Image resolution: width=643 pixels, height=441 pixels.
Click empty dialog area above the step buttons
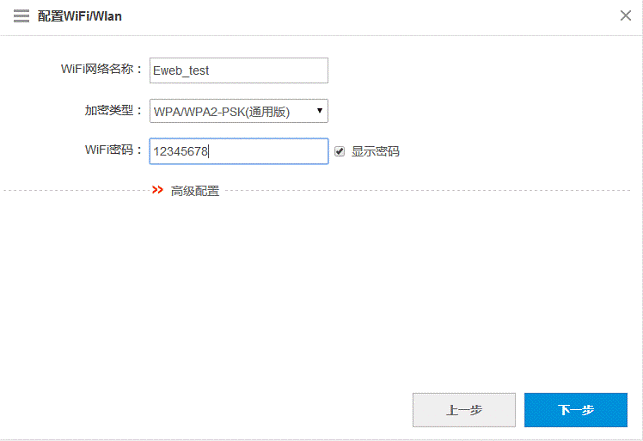(x=320, y=300)
